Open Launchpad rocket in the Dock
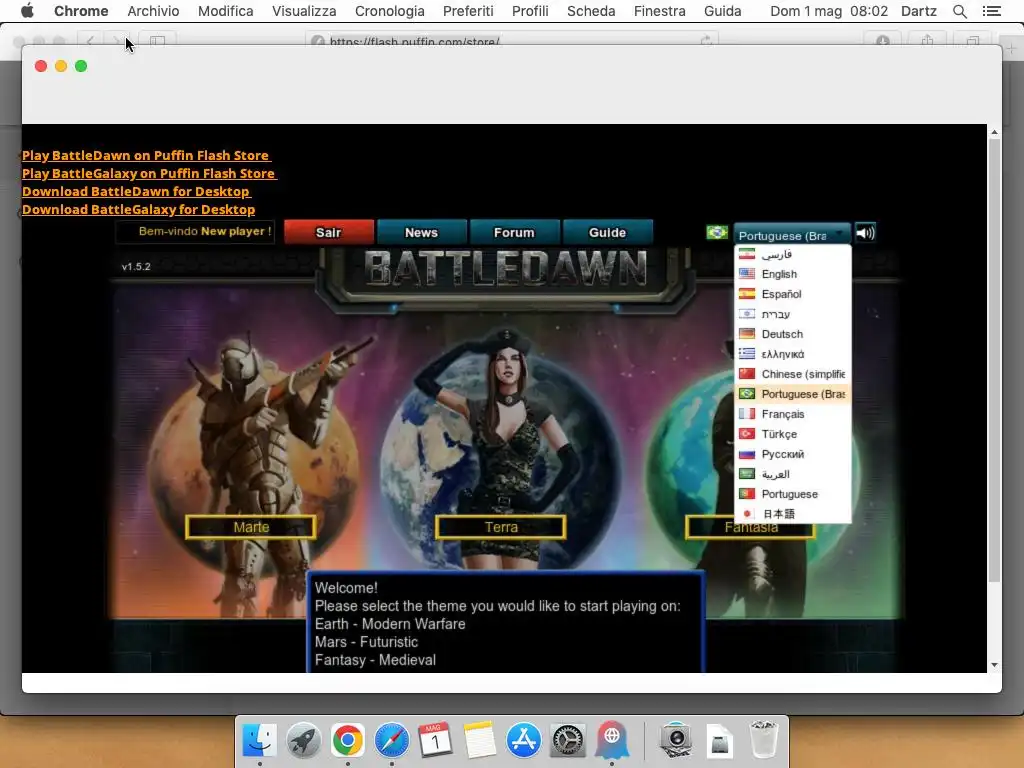The image size is (1024, 768). pos(304,740)
